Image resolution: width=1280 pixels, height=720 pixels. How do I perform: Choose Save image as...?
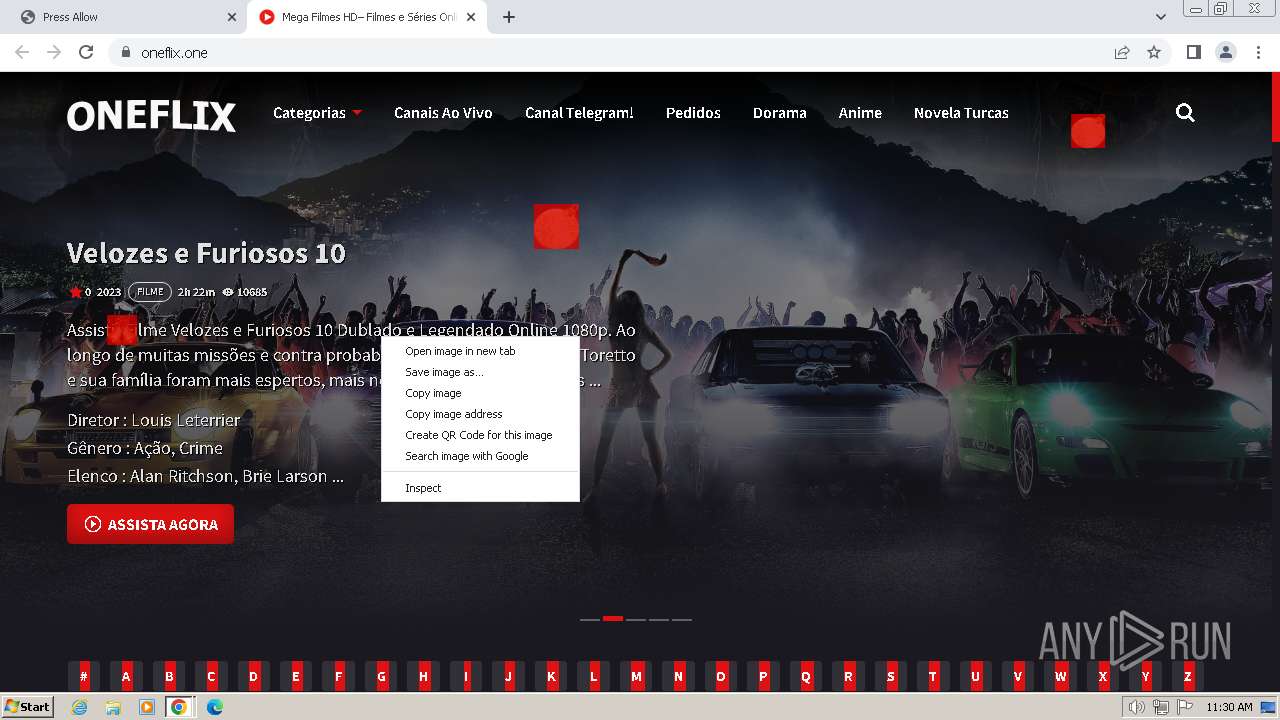click(480, 372)
